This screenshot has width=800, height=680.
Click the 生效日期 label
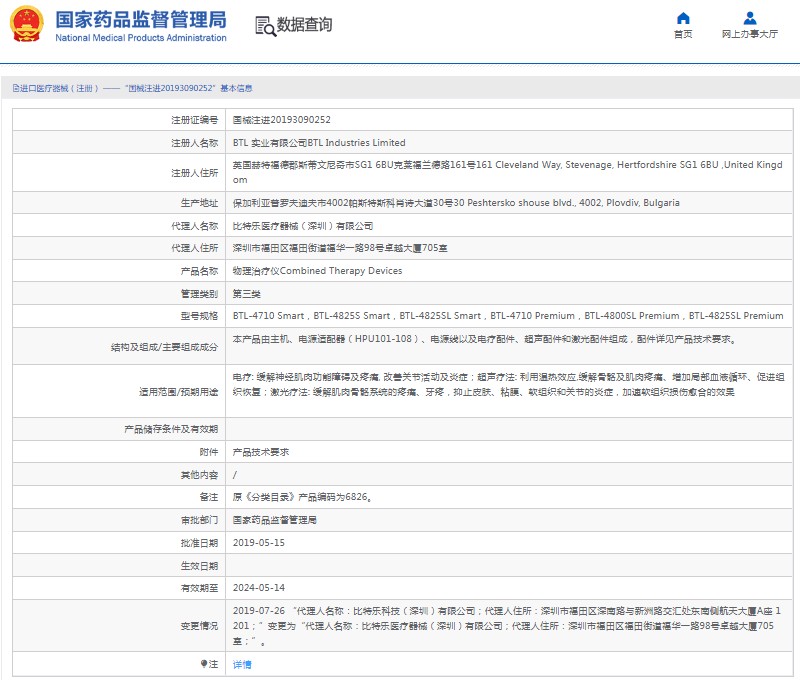coord(199,566)
